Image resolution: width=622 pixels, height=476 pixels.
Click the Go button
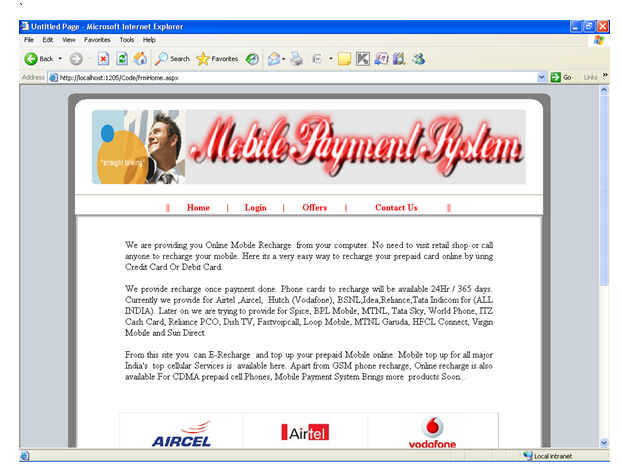[x=561, y=77]
